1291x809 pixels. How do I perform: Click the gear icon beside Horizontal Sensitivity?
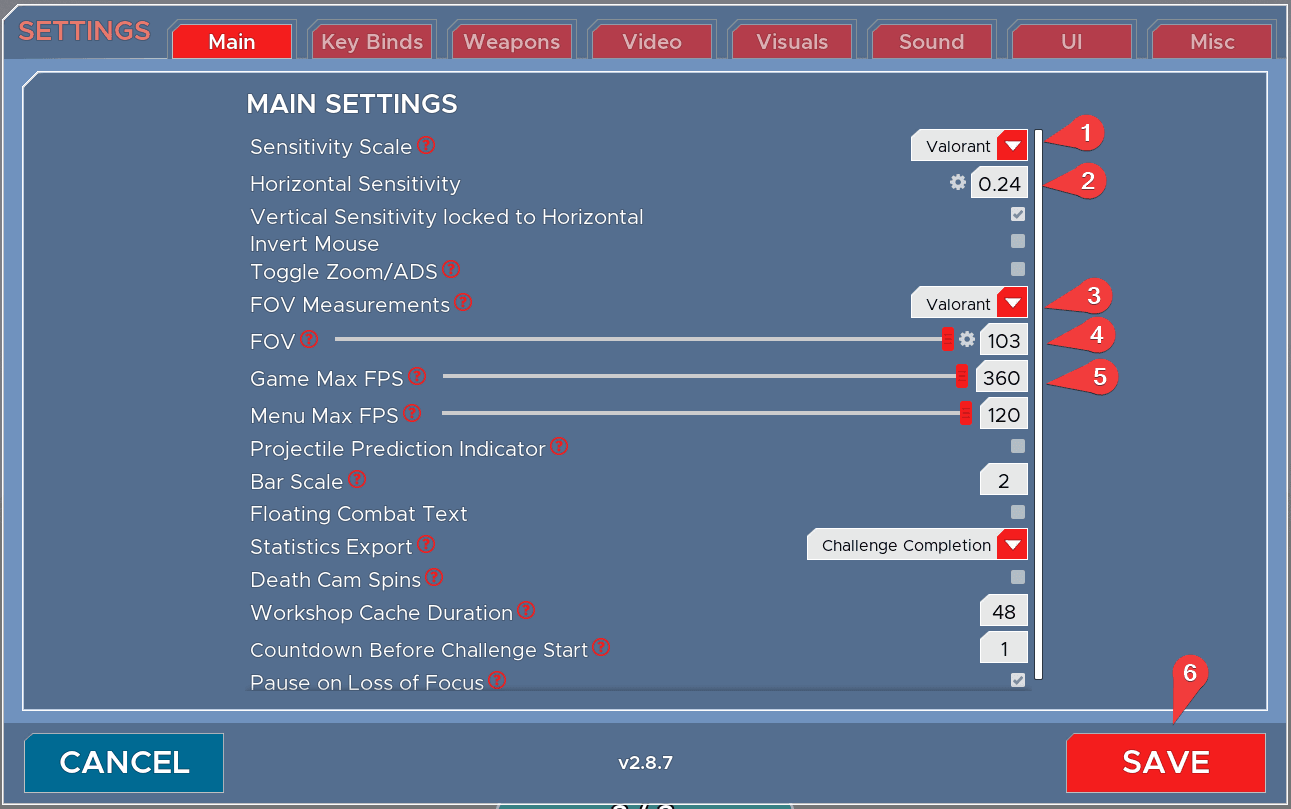coord(958,182)
